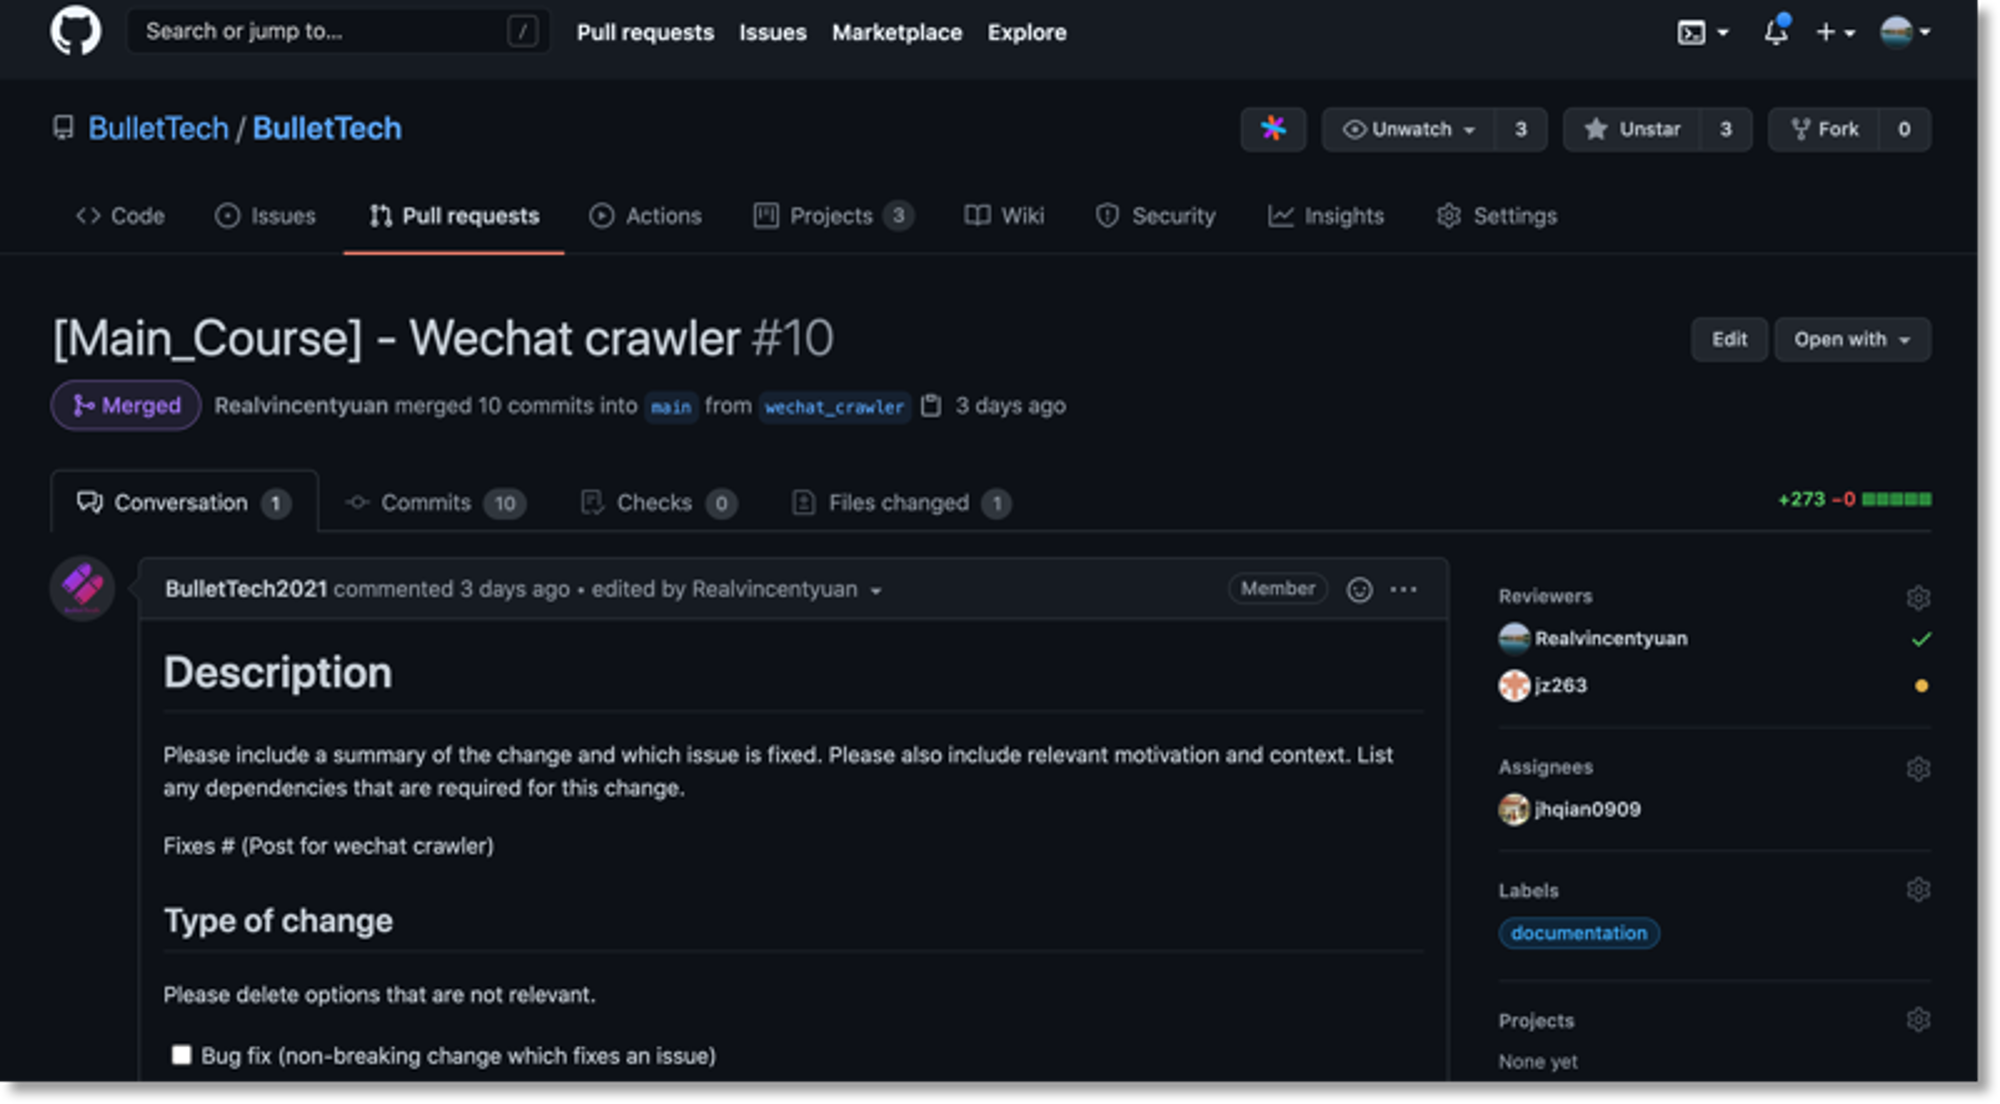2000x1104 pixels.
Task: Select the Checks tab
Action: [x=658, y=503]
